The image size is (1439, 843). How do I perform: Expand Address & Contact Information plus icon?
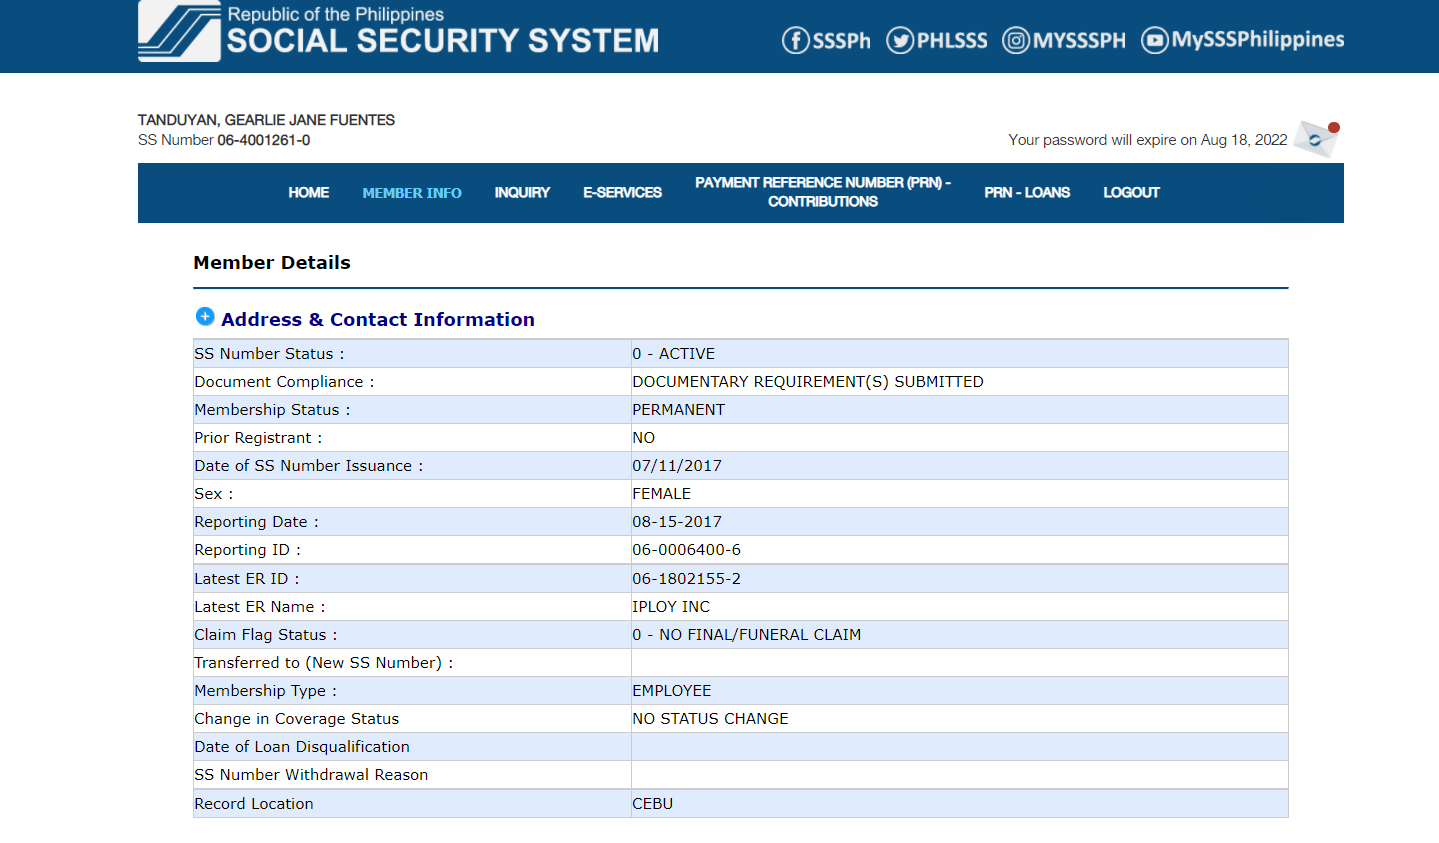click(205, 317)
